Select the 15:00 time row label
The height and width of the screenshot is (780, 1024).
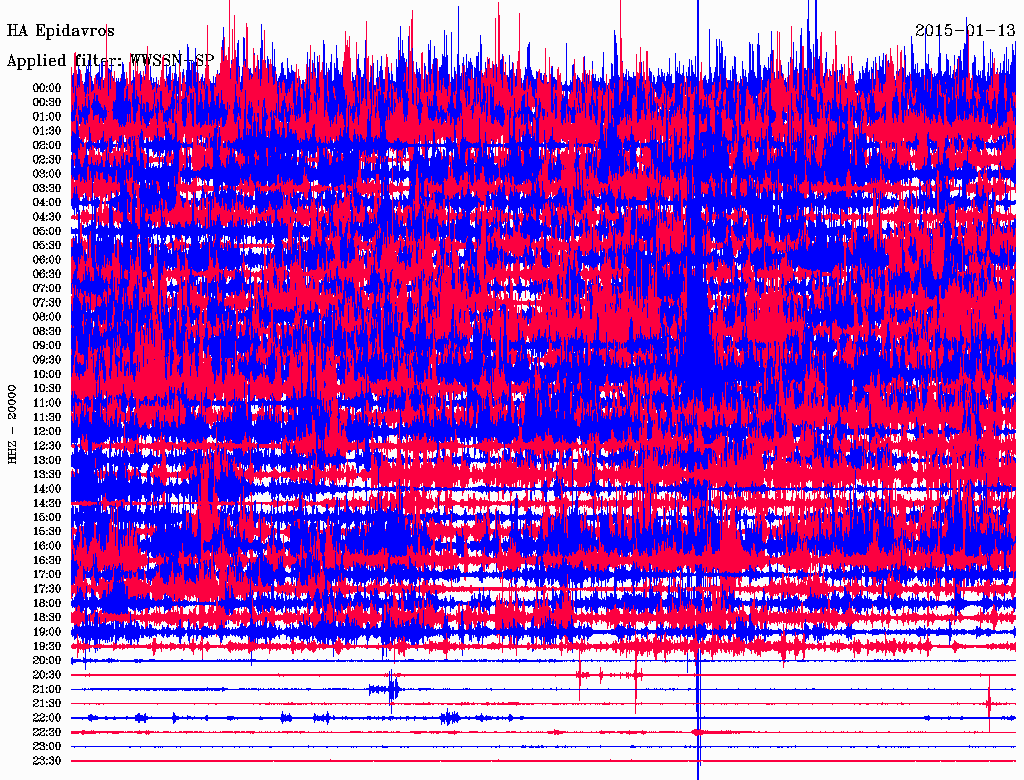(x=47, y=517)
